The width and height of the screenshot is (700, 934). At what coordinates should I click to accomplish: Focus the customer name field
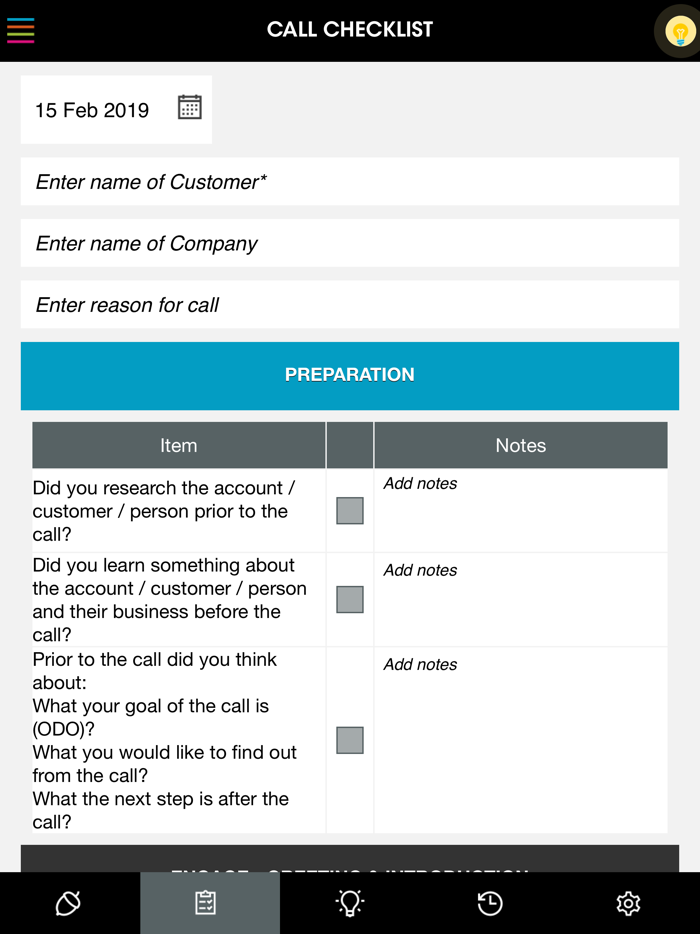pos(350,182)
